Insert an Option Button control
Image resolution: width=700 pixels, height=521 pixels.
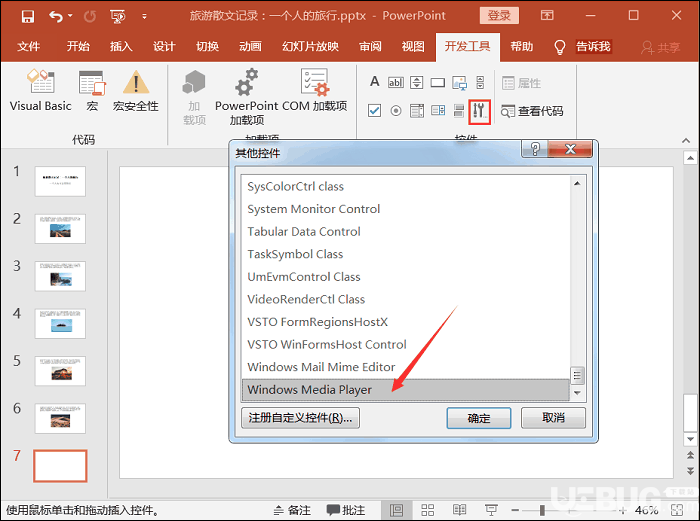coord(396,110)
